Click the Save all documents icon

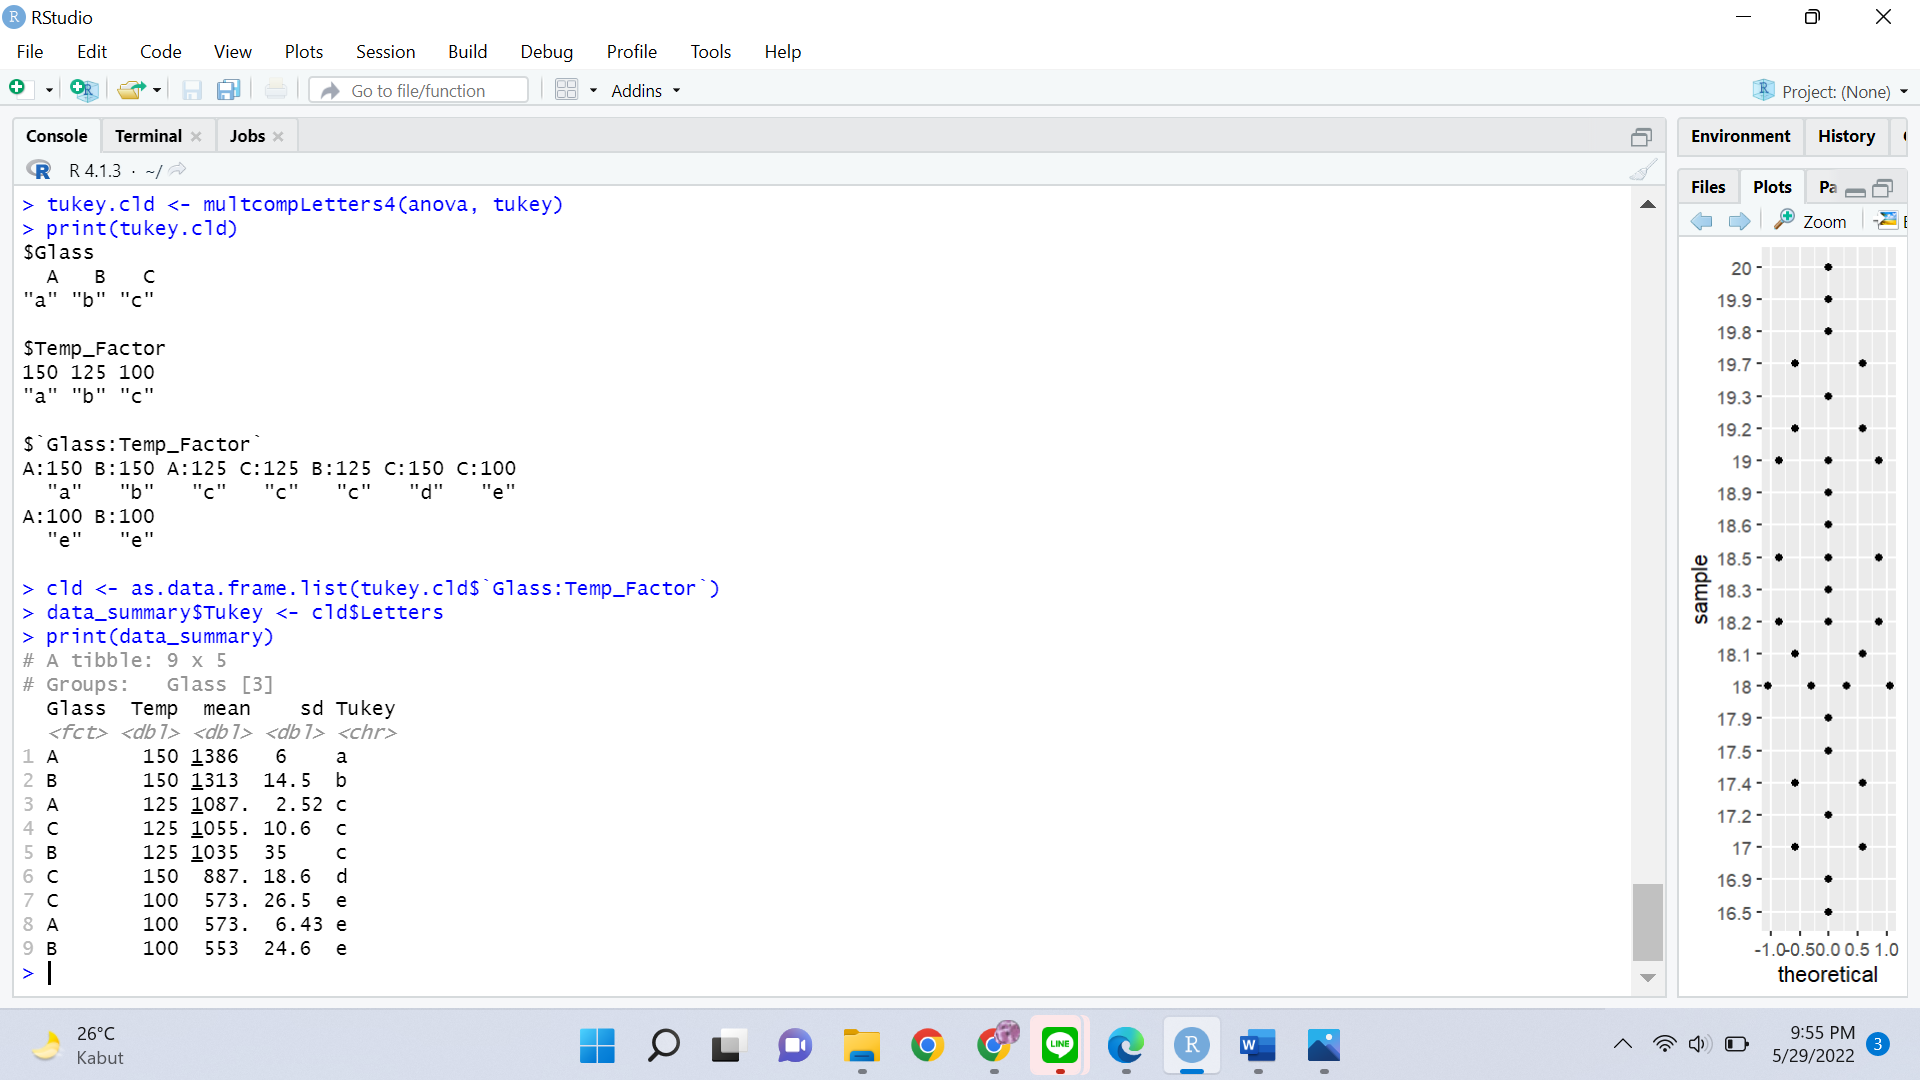(229, 90)
